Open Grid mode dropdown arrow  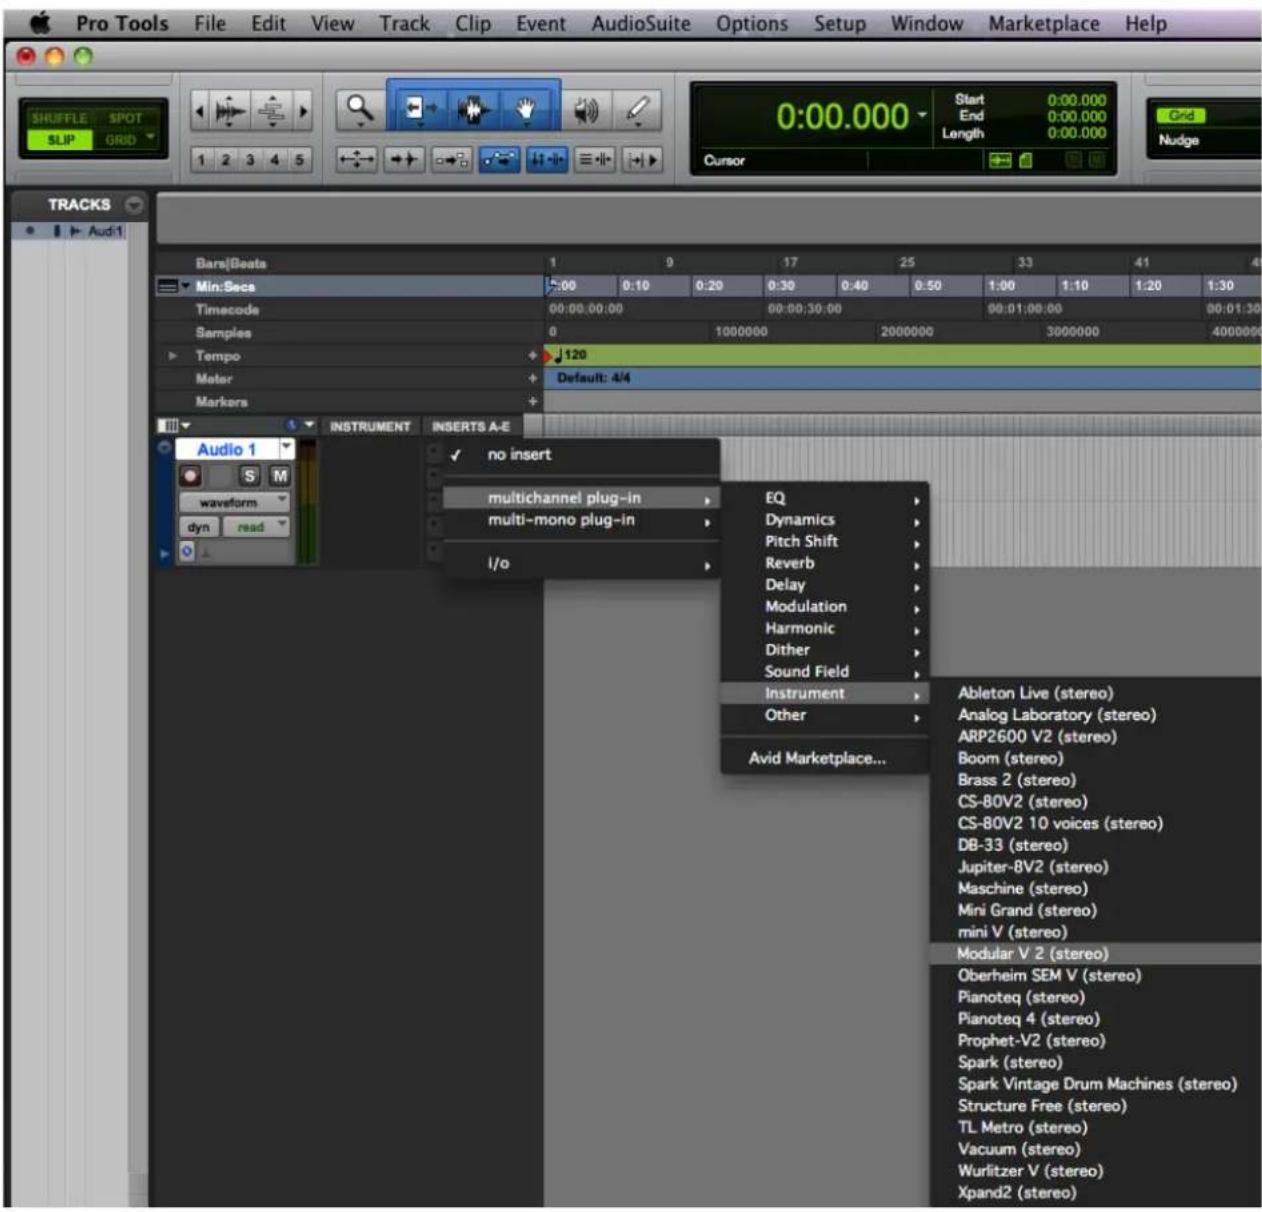[151, 138]
